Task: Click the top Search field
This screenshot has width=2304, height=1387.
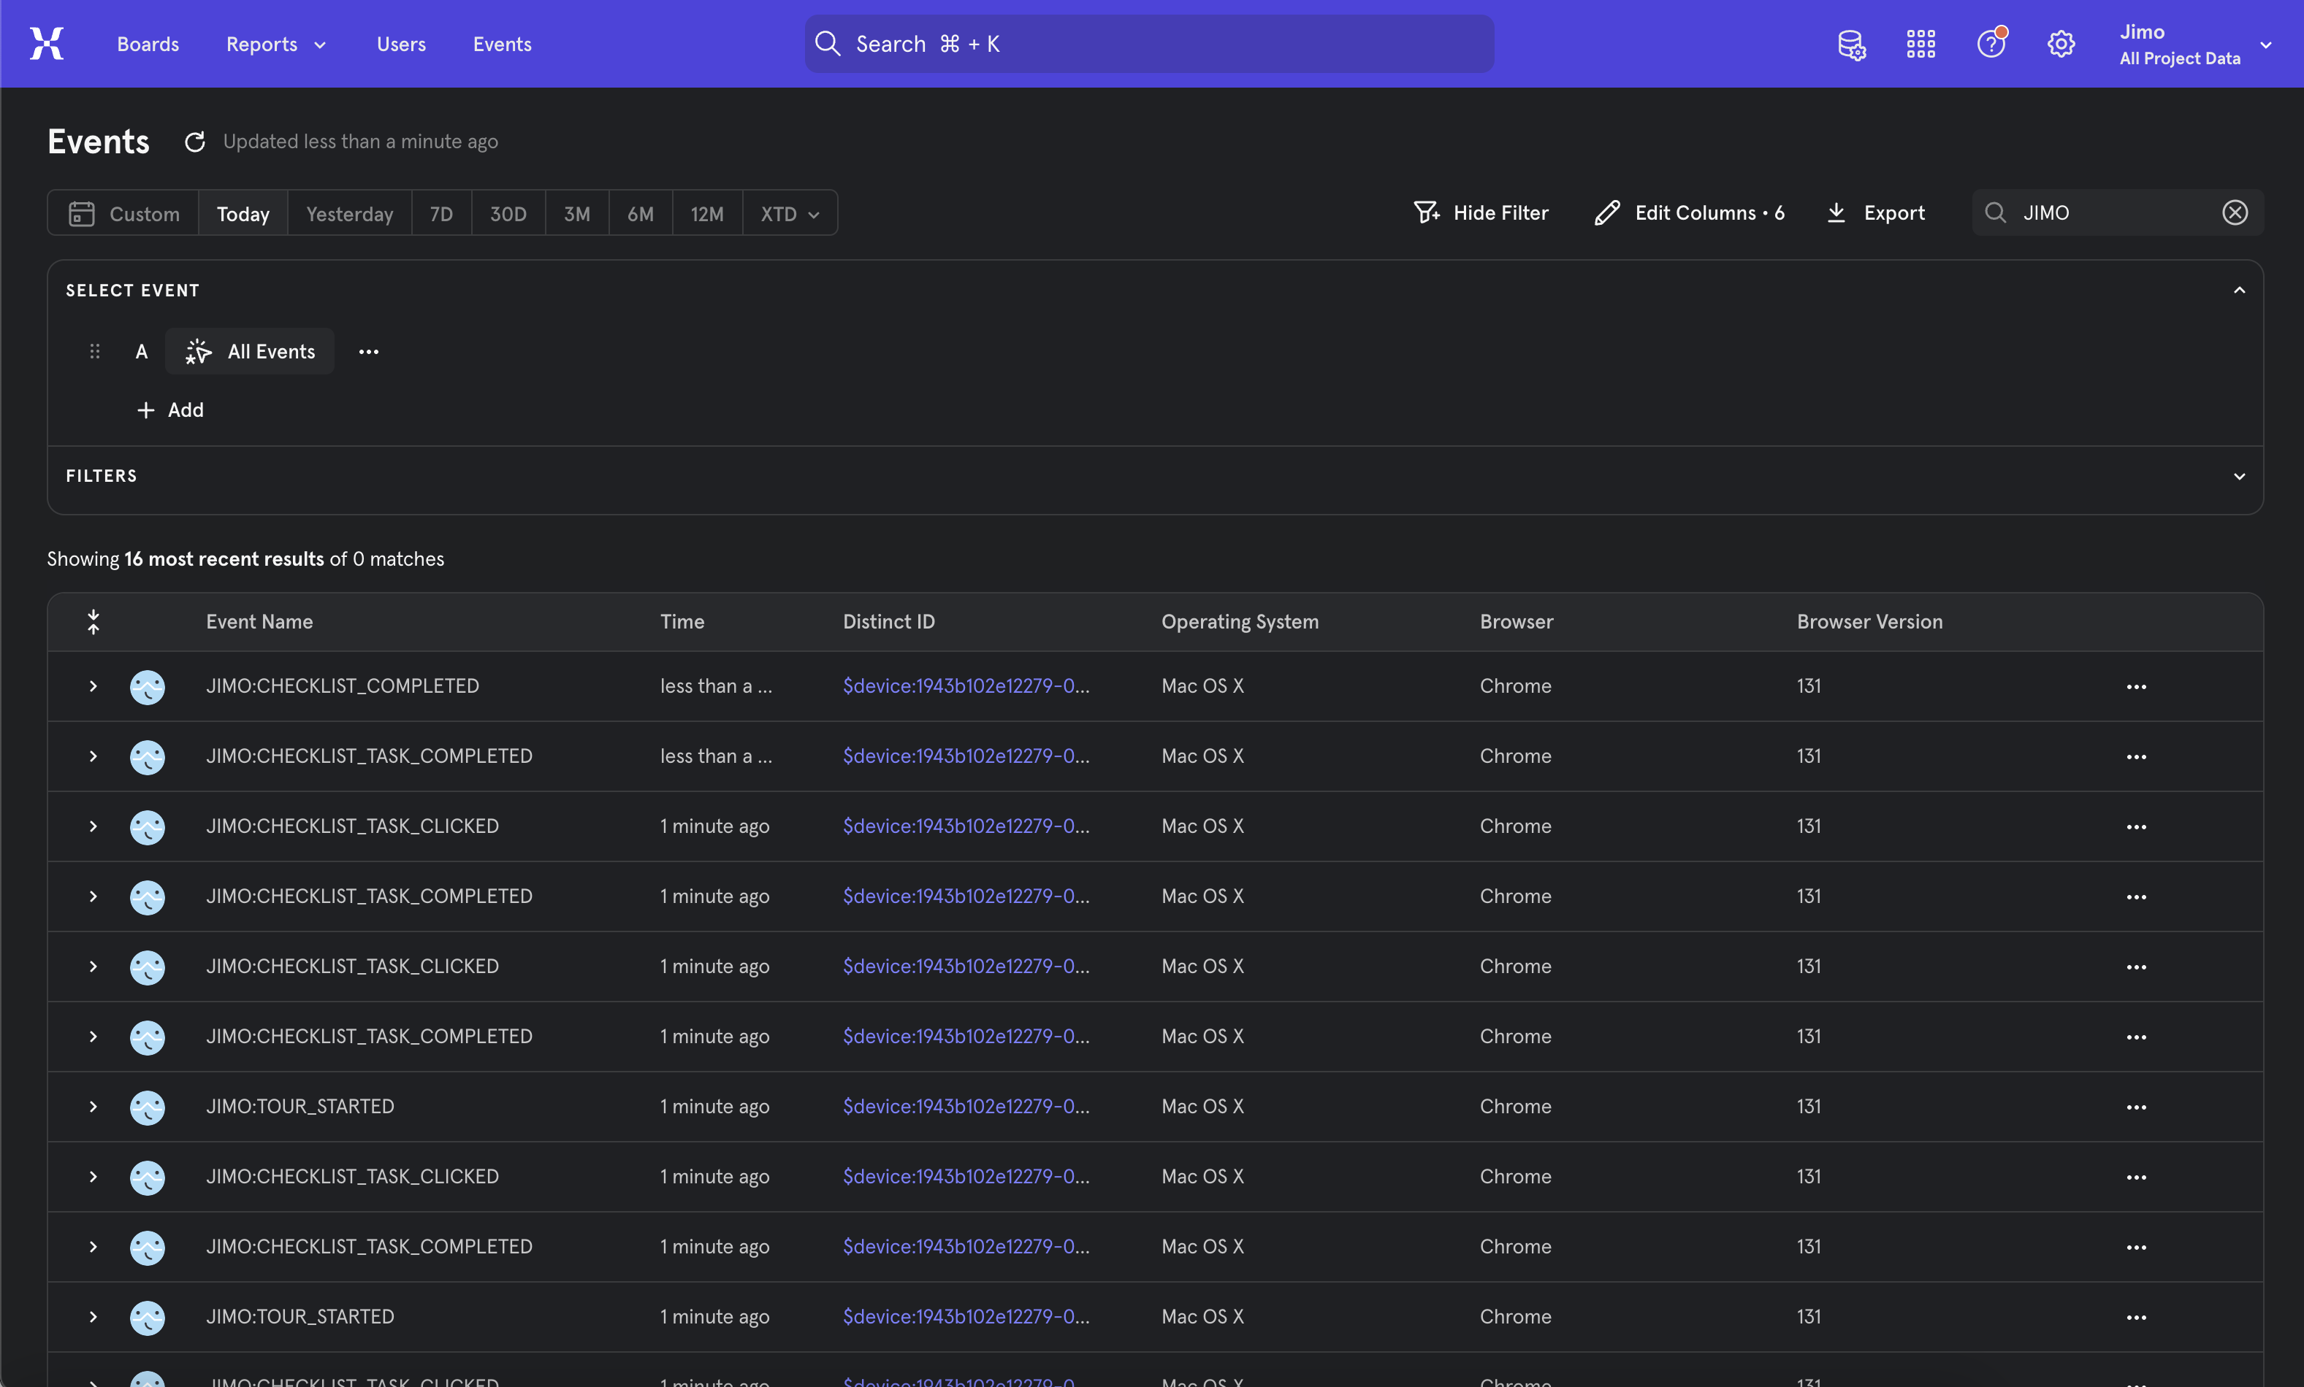Action: point(1148,44)
